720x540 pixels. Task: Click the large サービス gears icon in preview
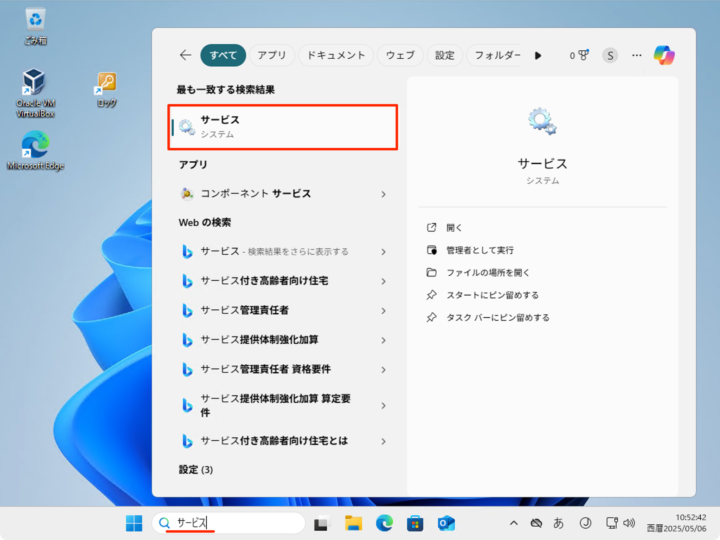(x=542, y=121)
